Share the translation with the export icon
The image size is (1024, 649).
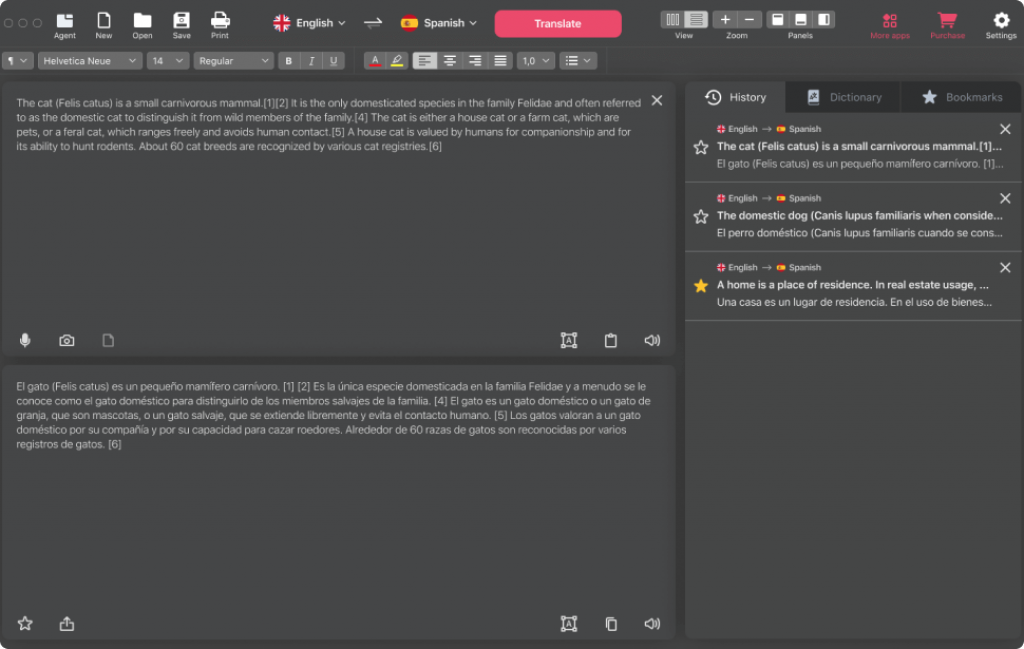point(66,623)
